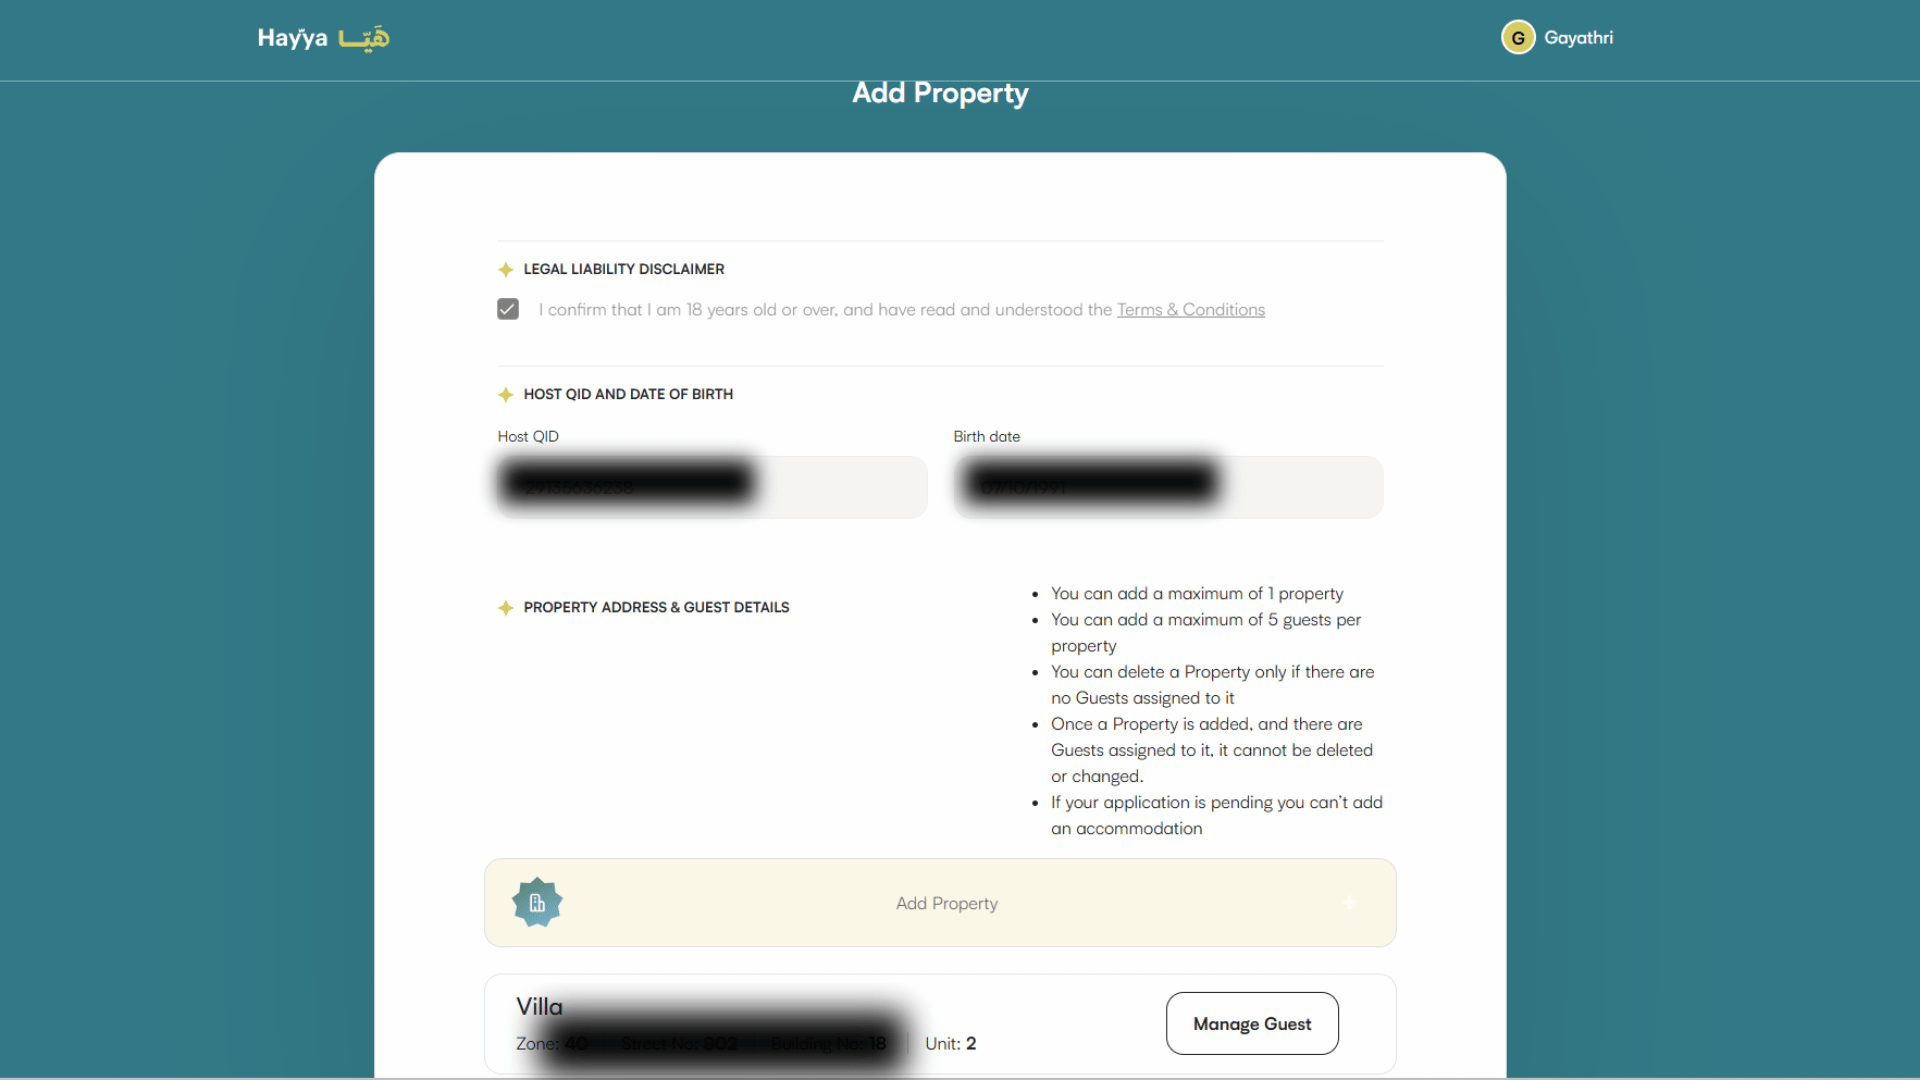Click the Property Address & Guest Details heading
The height and width of the screenshot is (1080, 1920).
656,608
